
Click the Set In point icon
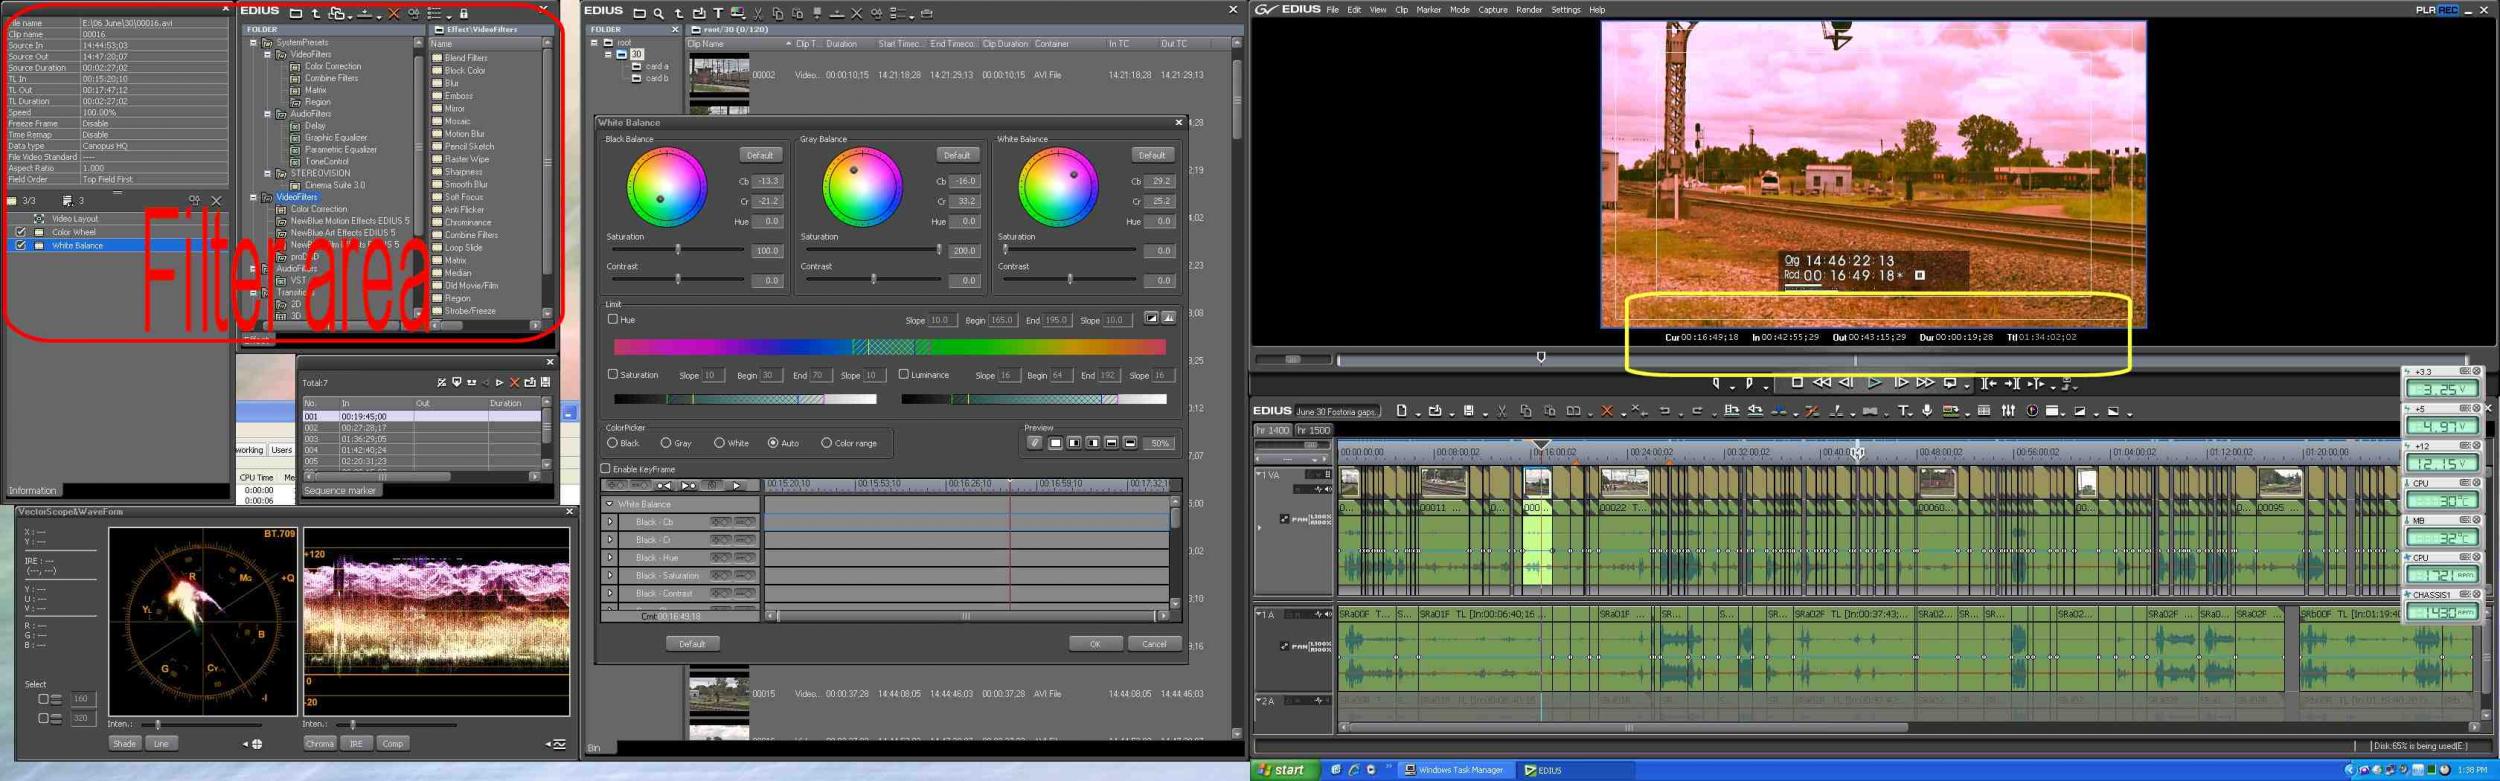1717,383
